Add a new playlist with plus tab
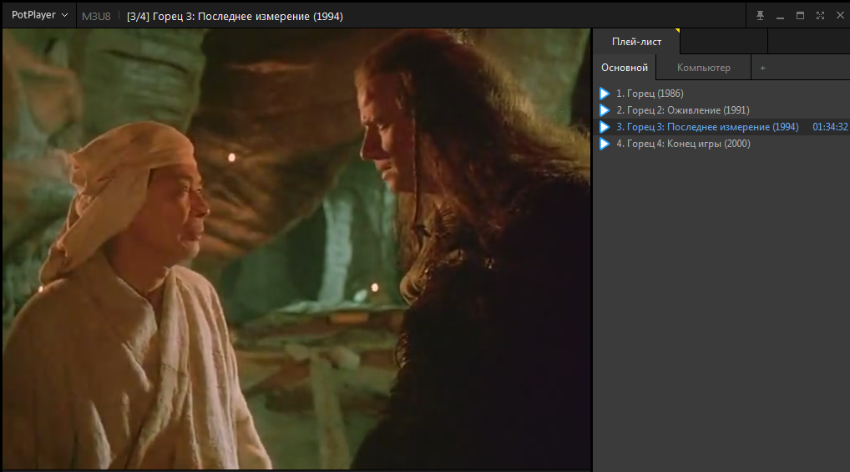Image resolution: width=850 pixels, height=472 pixels. point(763,68)
